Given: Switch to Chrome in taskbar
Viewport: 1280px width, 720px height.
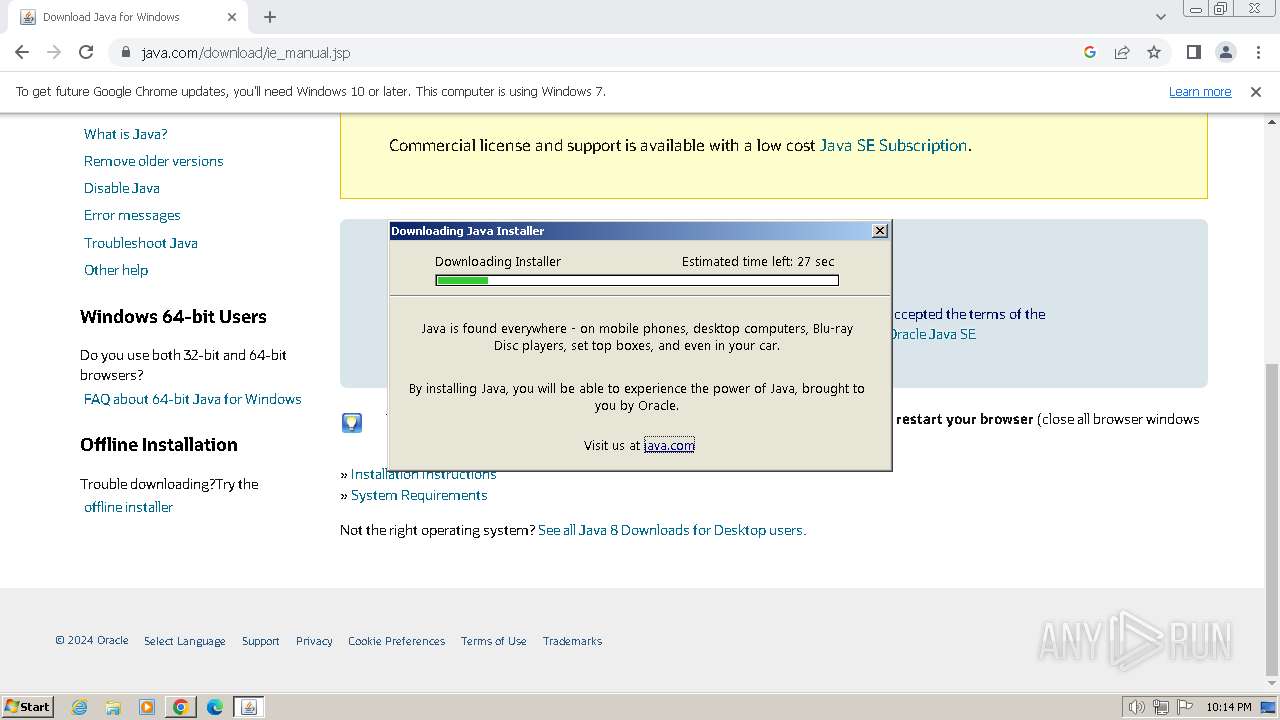Looking at the screenshot, I should [181, 707].
